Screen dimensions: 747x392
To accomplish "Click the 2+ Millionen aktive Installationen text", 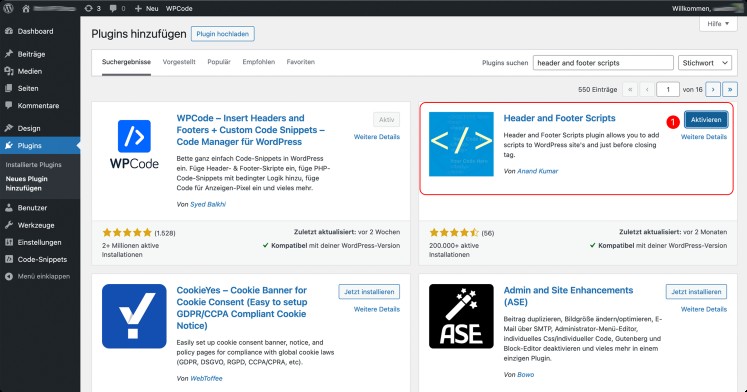I will pos(130,250).
